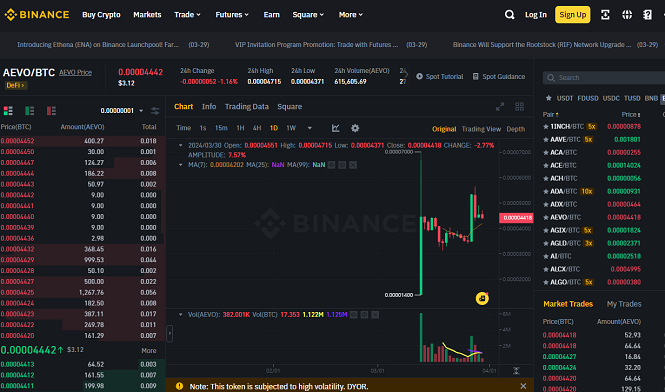Expand the Futures dropdown menu
The width and height of the screenshot is (665, 392).
click(x=232, y=15)
